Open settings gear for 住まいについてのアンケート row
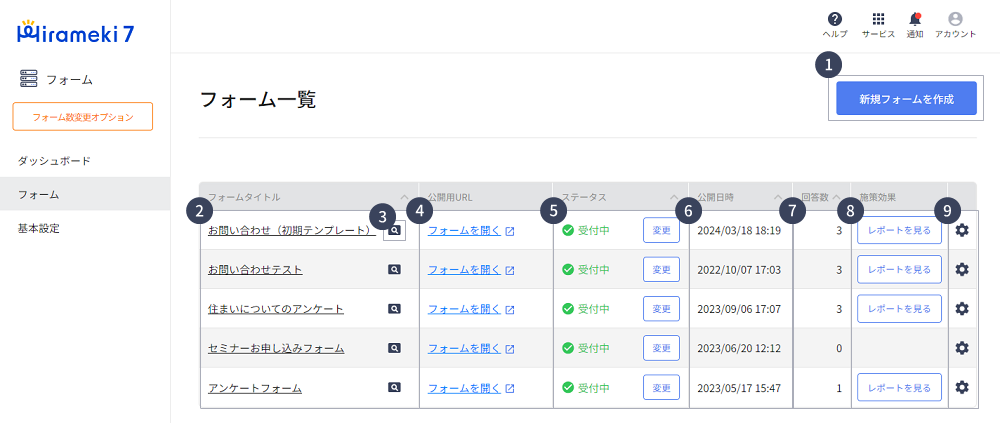 pyautogui.click(x=962, y=308)
